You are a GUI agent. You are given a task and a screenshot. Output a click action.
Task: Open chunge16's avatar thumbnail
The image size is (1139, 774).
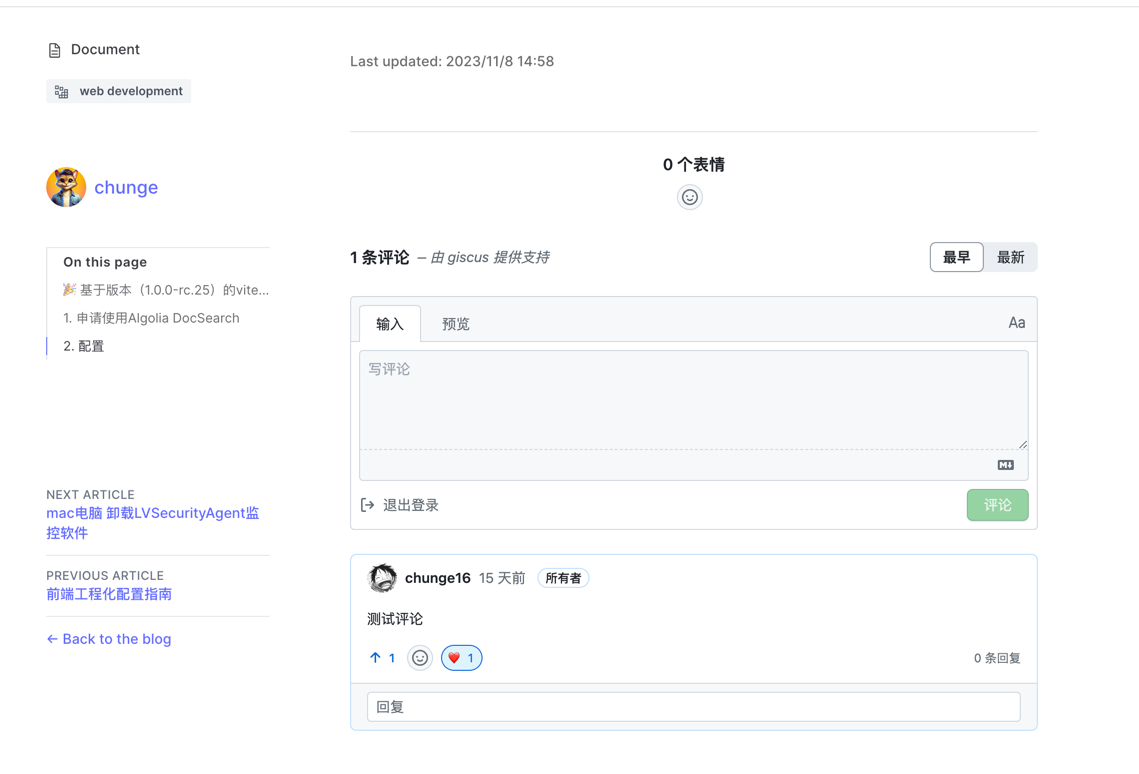click(382, 578)
